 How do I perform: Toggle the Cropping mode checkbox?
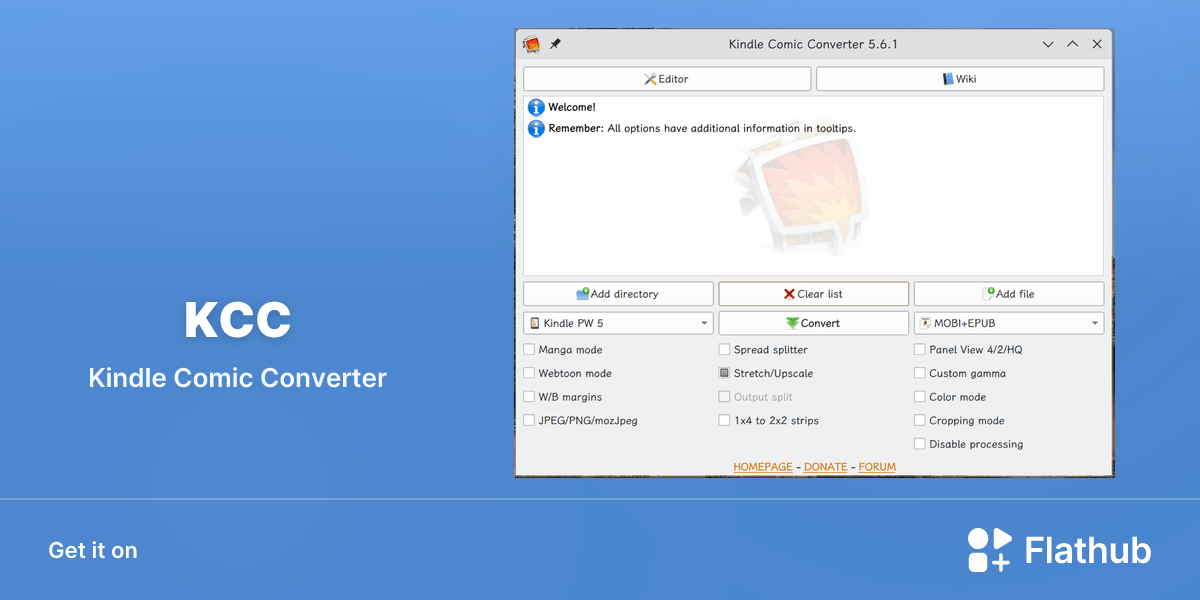pyautogui.click(x=920, y=421)
